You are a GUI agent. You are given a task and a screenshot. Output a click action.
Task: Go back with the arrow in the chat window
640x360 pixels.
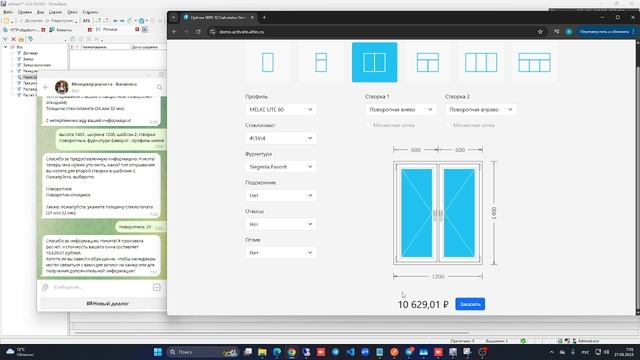click(46, 87)
